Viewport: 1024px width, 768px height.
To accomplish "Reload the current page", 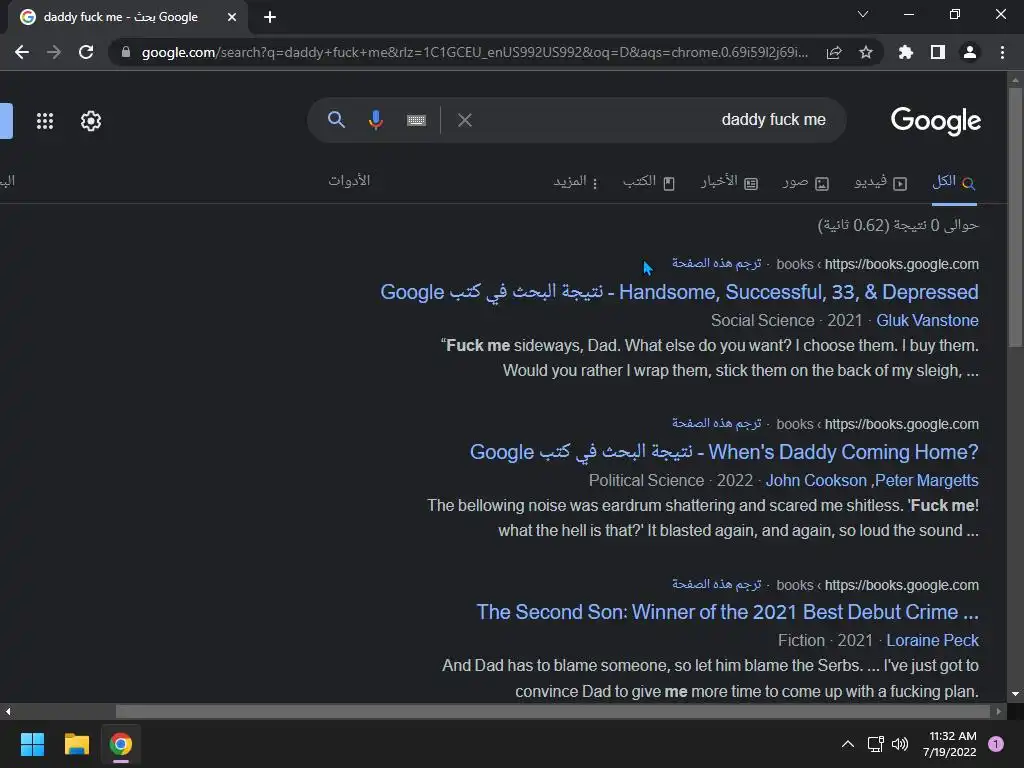I will [x=86, y=52].
